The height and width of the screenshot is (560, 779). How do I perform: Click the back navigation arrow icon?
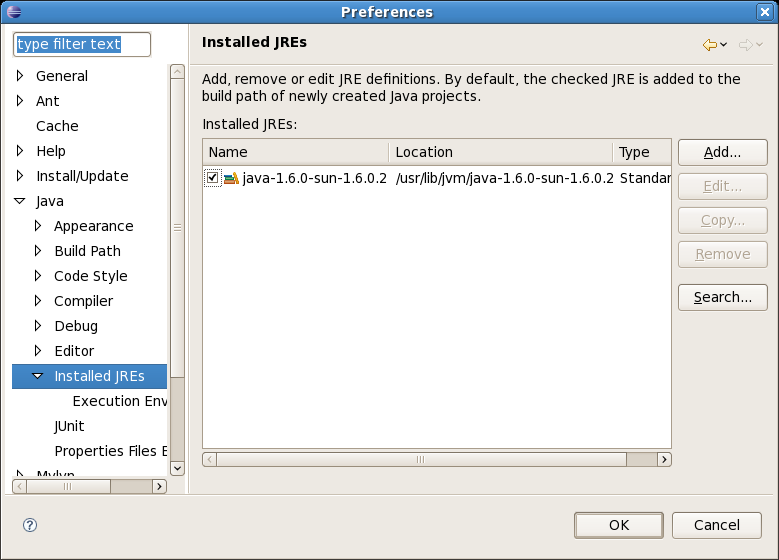click(709, 45)
